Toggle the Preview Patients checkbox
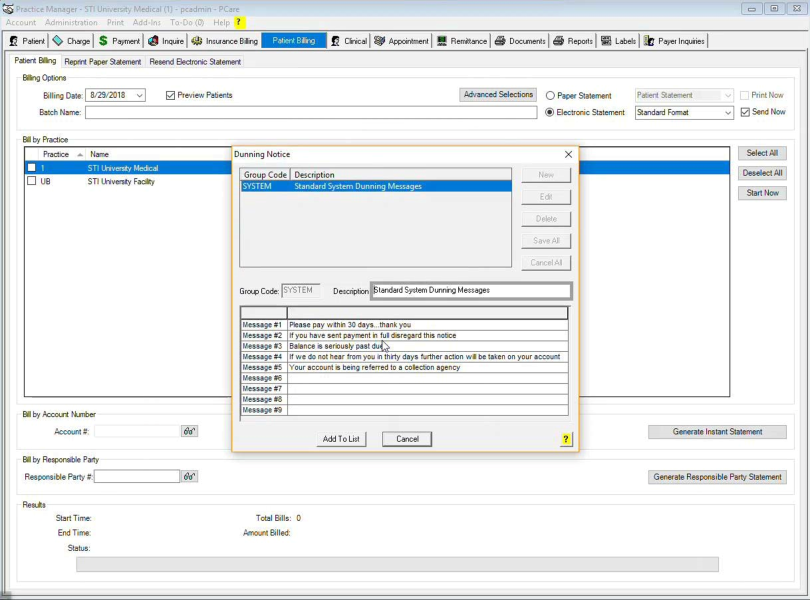This screenshot has width=810, height=600. coord(170,96)
